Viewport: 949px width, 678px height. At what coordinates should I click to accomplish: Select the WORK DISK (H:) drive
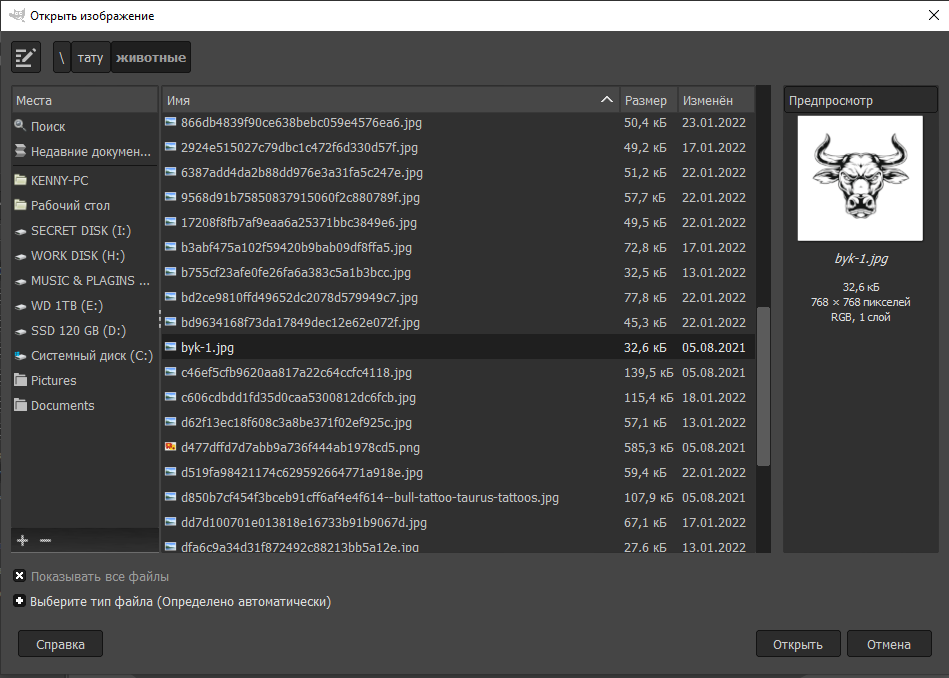[85, 255]
